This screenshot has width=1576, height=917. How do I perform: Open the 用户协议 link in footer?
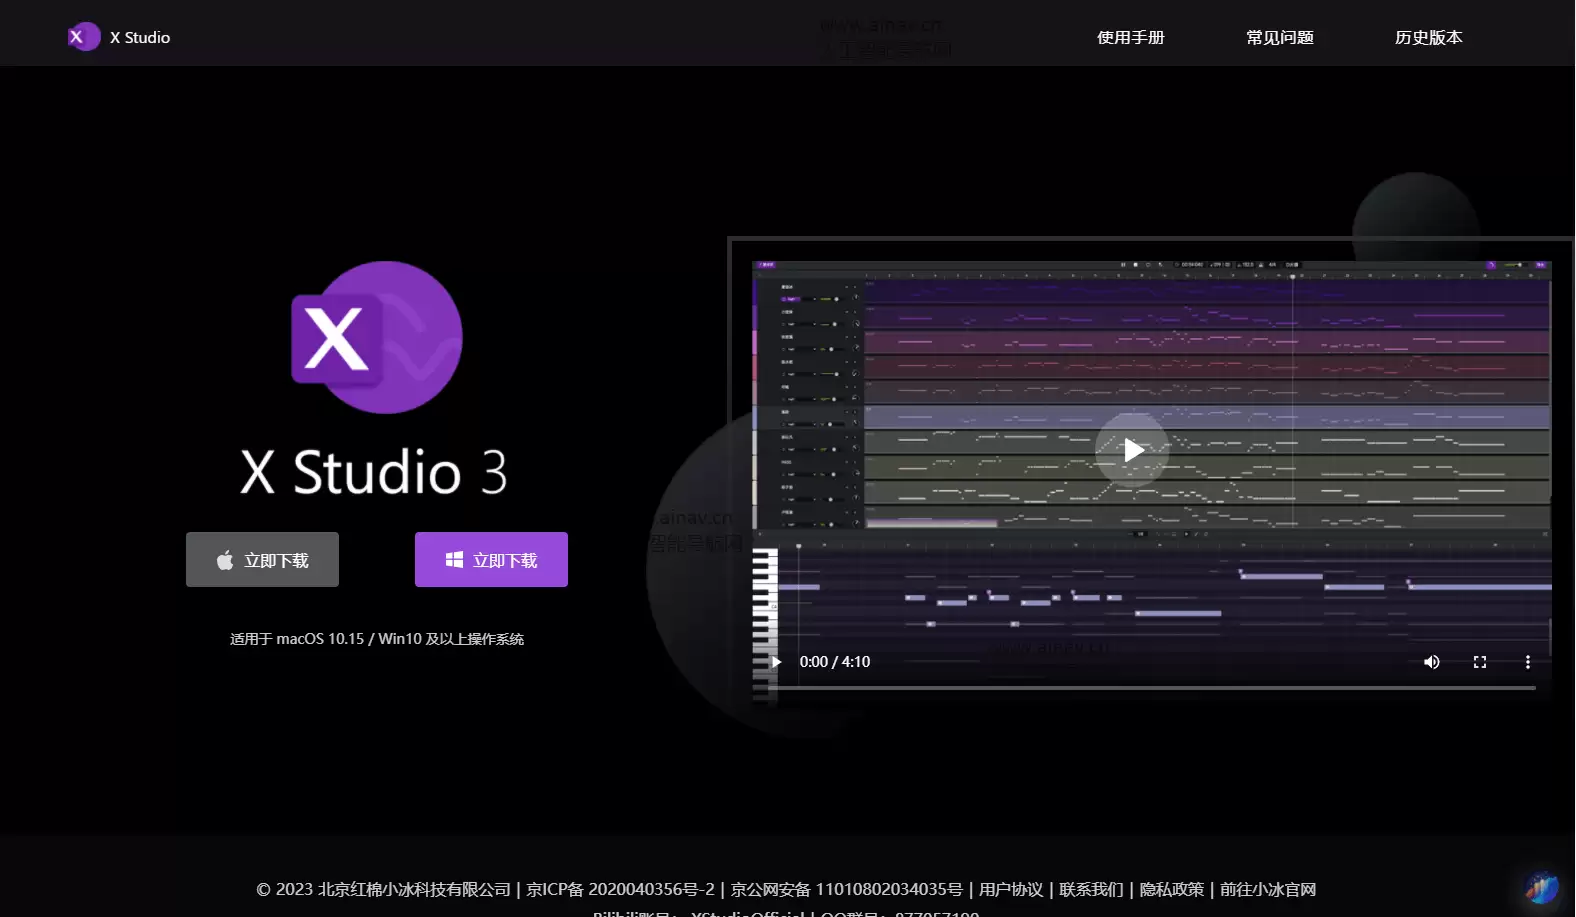pos(1011,889)
